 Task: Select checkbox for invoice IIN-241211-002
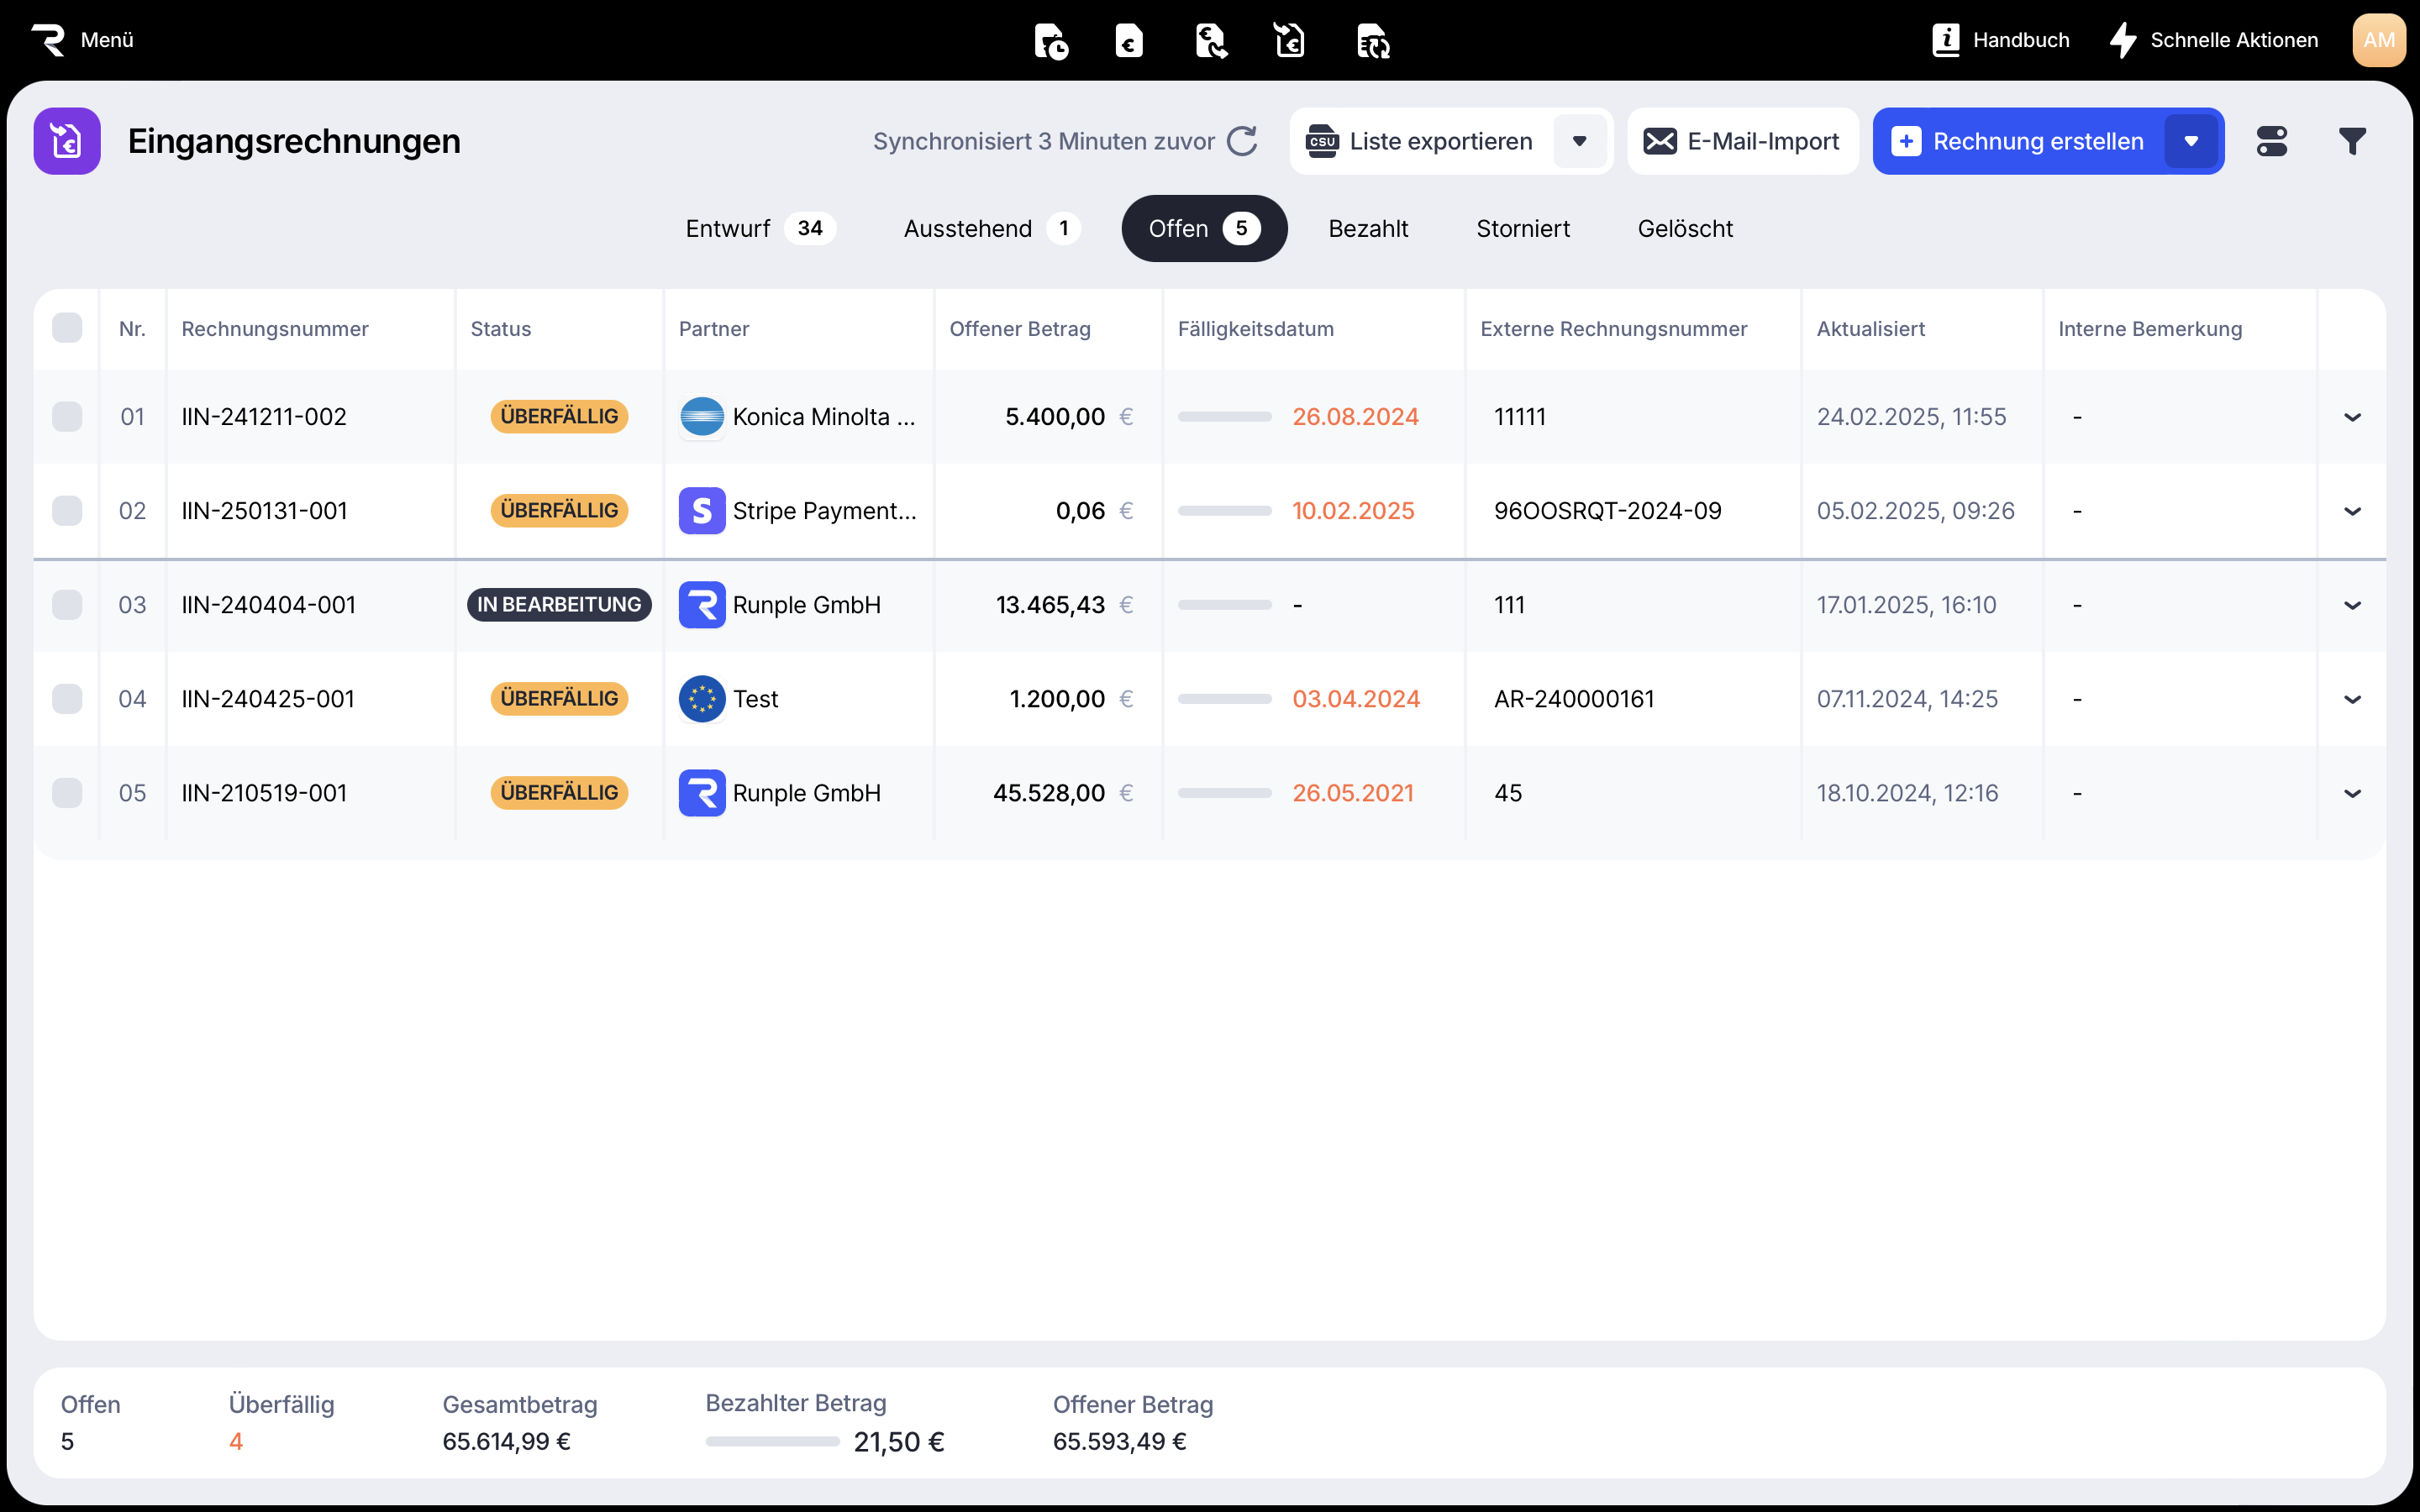[67, 416]
